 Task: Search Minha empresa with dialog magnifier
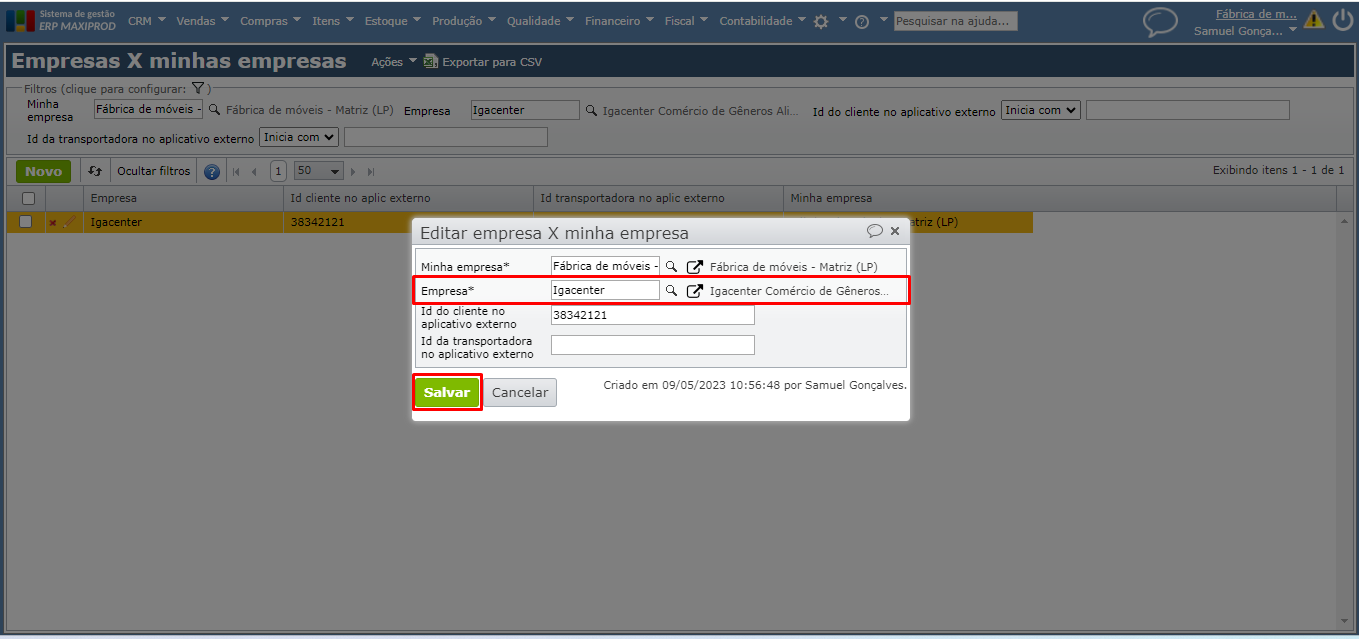672,266
